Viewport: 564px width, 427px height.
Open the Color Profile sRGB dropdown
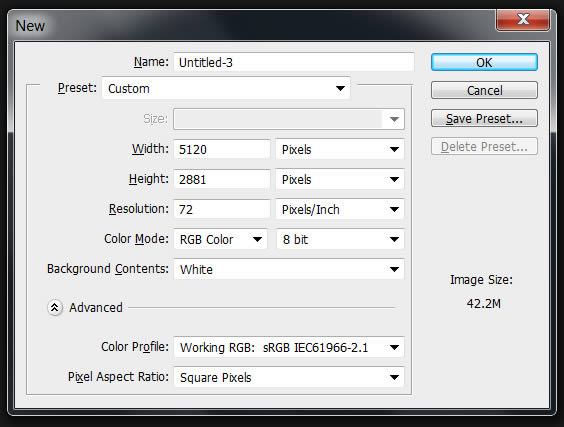click(x=289, y=347)
